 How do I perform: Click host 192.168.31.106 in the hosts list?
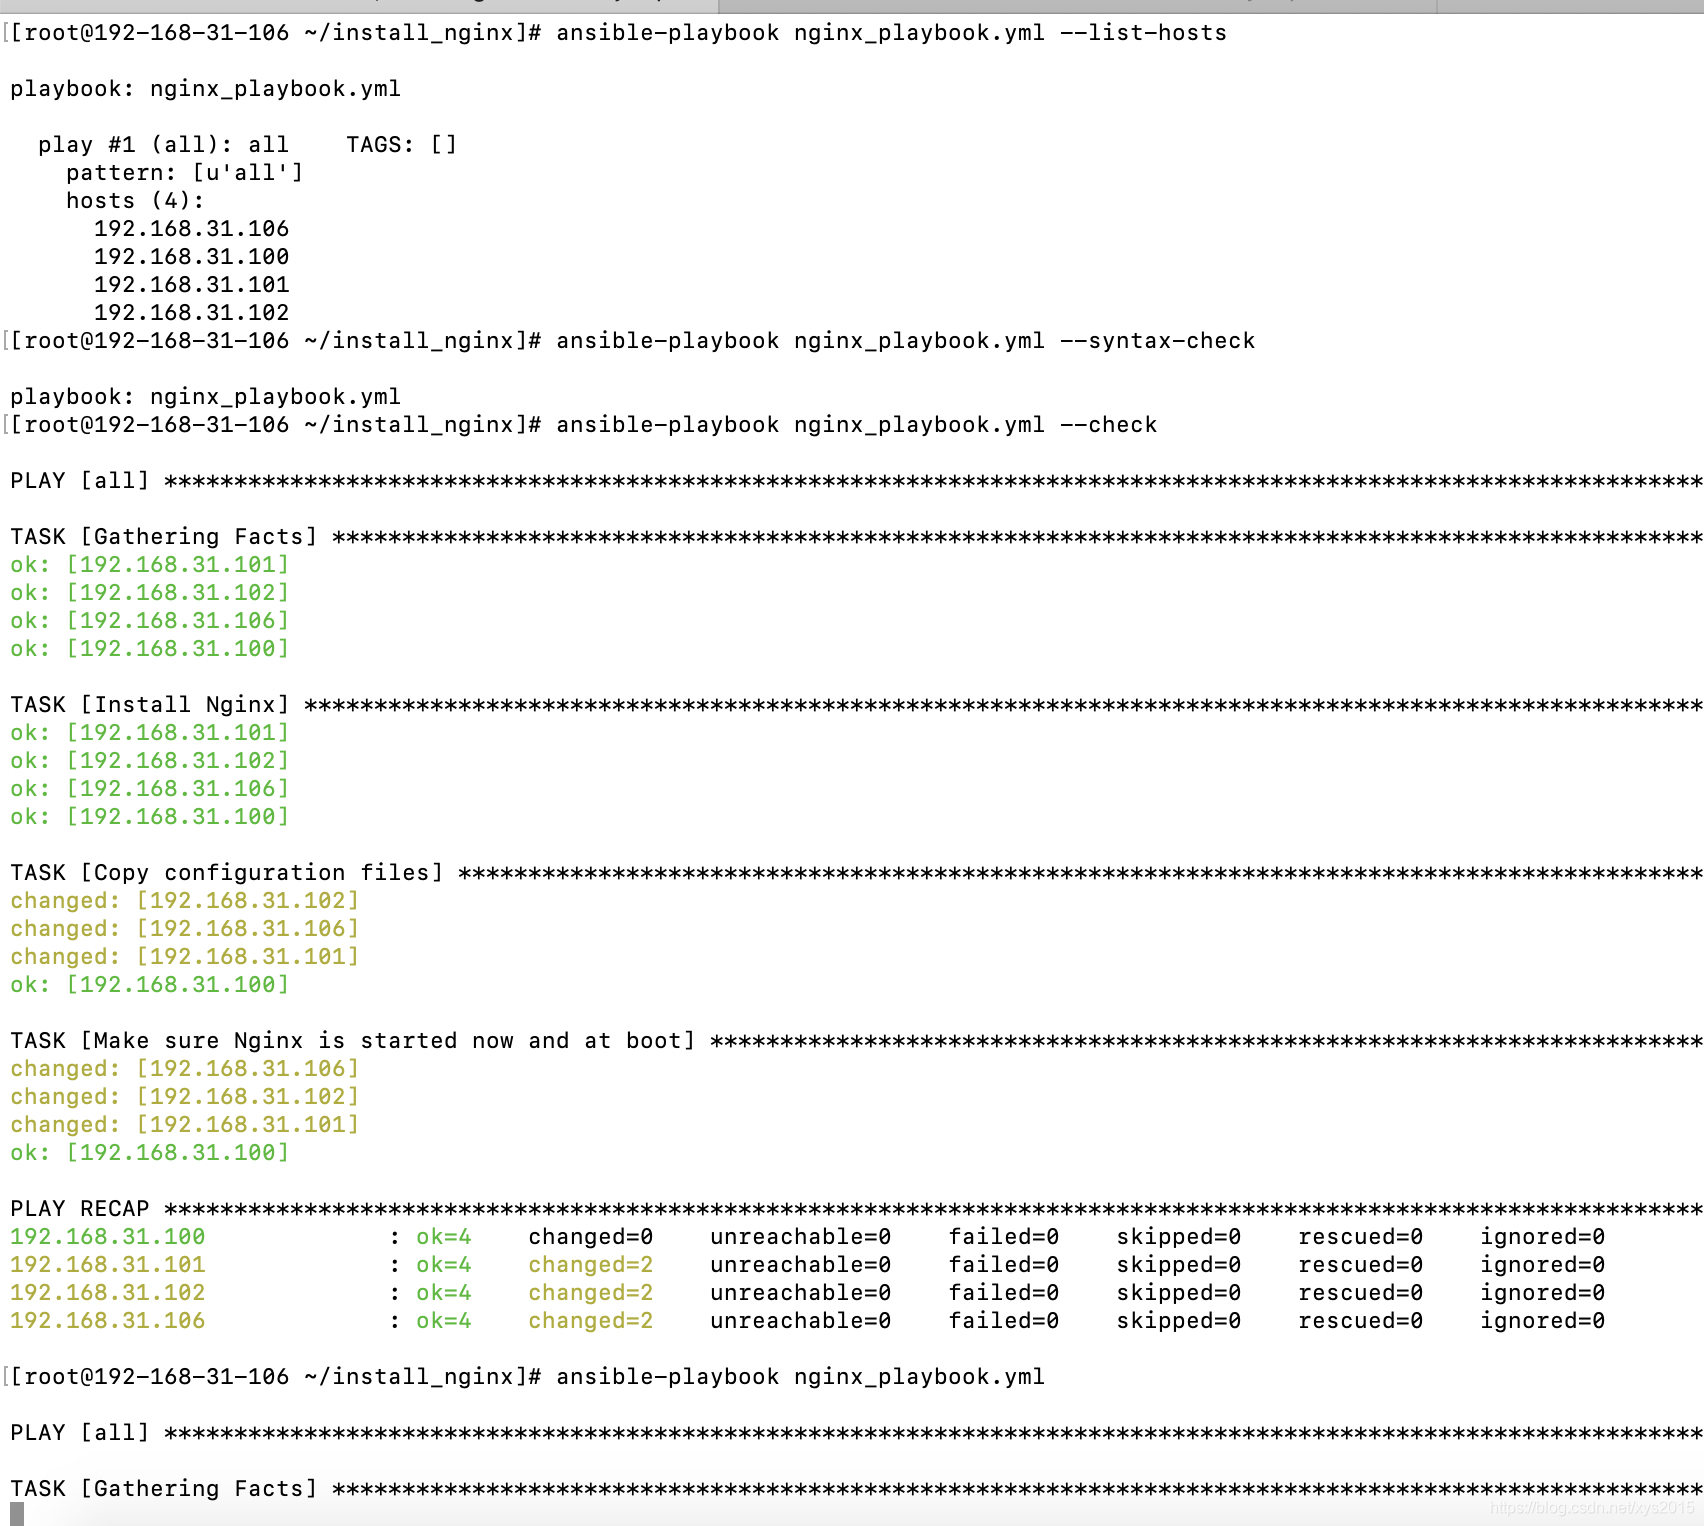point(191,229)
